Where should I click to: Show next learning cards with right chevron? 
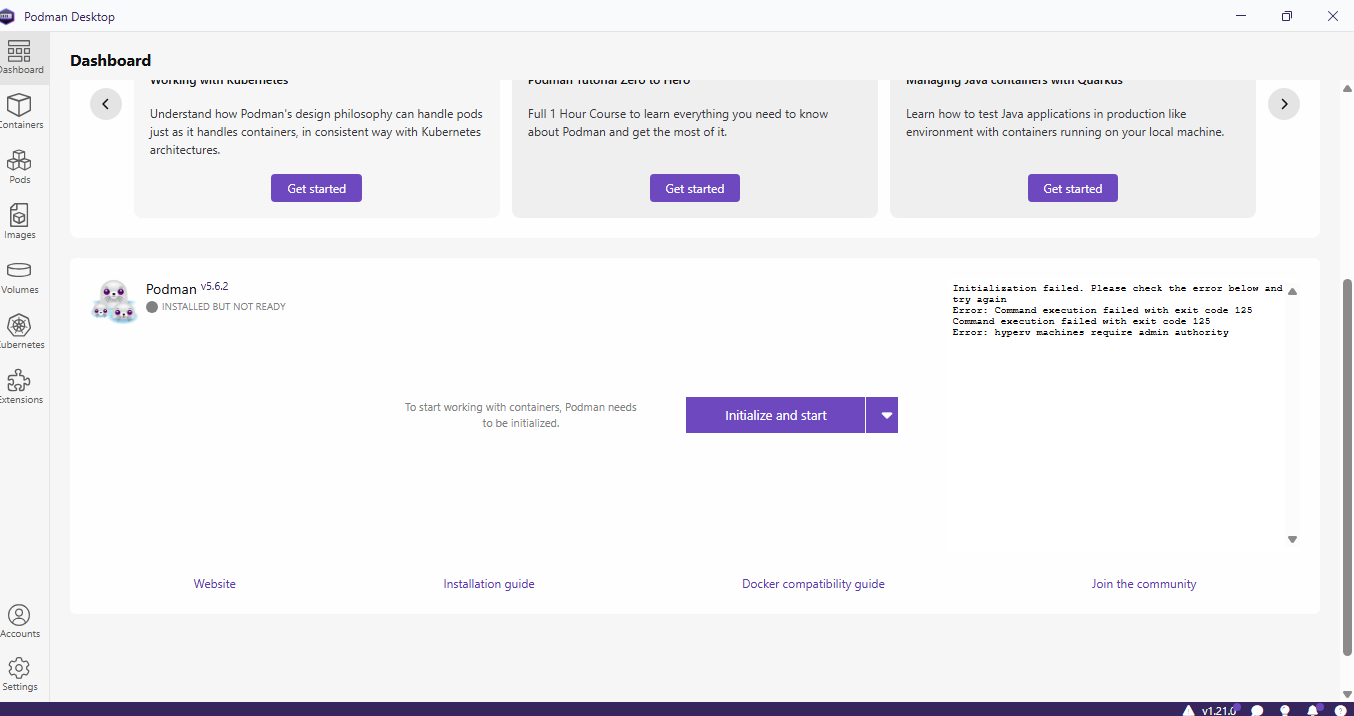[1284, 104]
